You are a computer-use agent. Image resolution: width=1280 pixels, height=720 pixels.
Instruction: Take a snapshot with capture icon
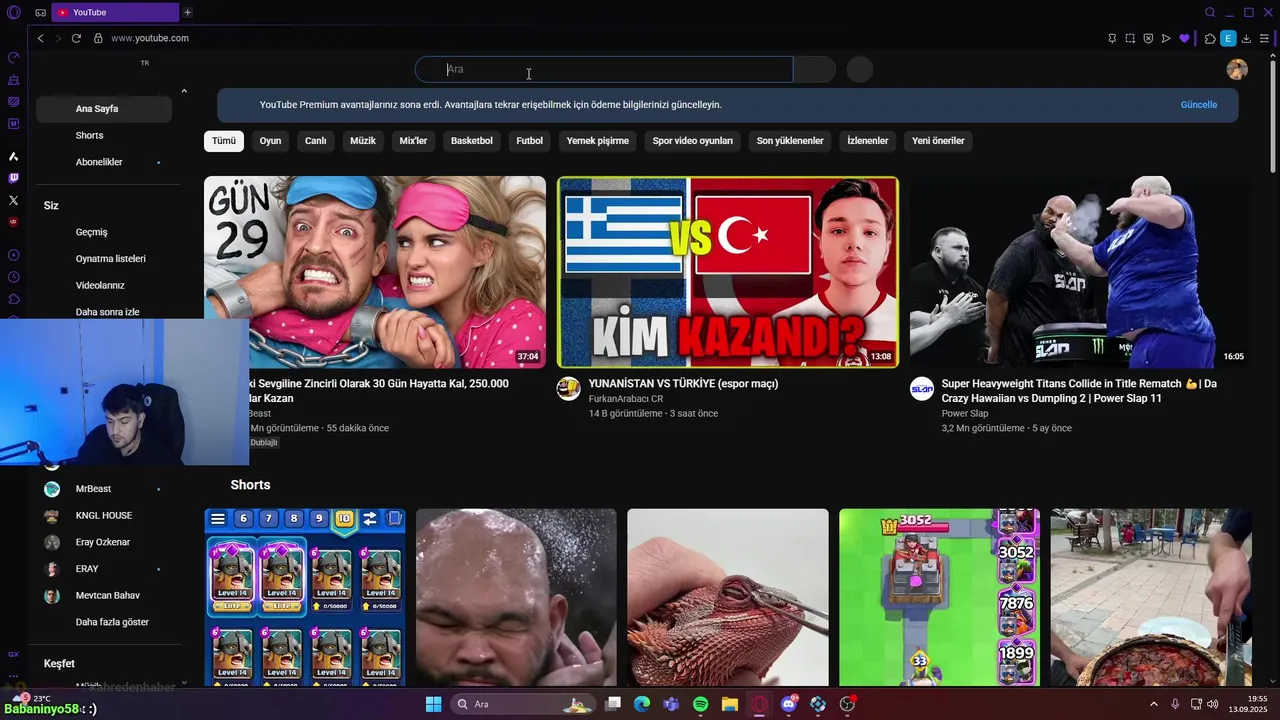(1130, 38)
